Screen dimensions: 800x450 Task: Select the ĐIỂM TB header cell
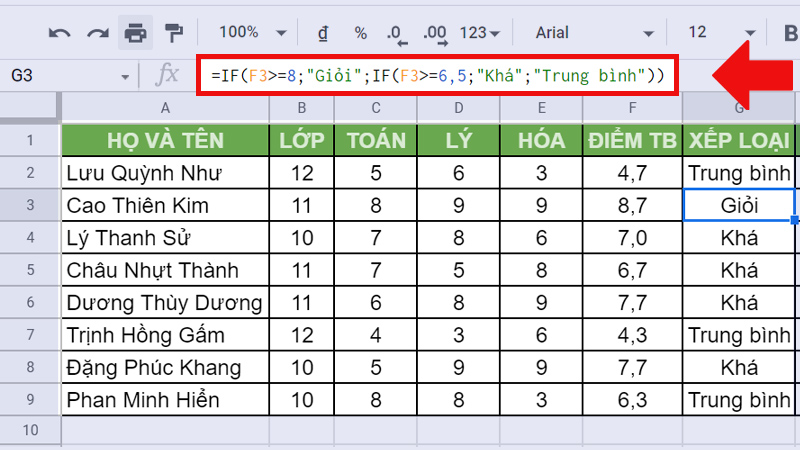pyautogui.click(x=630, y=140)
